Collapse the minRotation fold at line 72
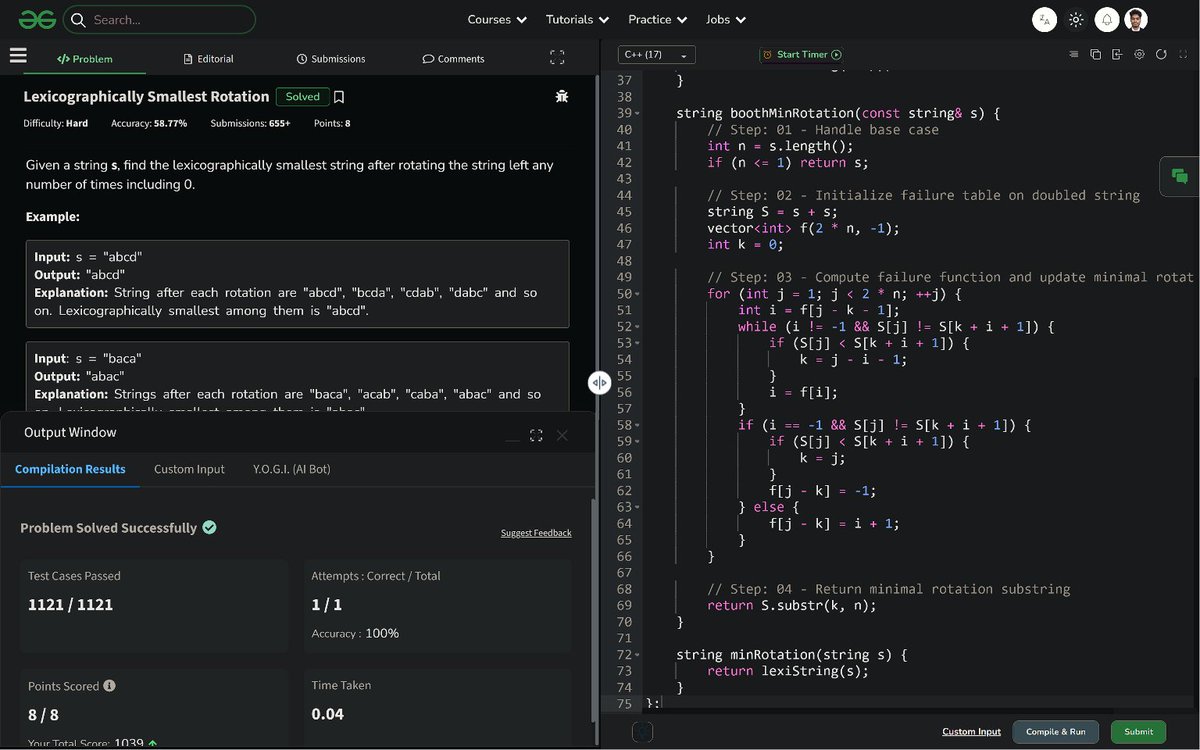Image resolution: width=1200 pixels, height=750 pixels. tap(637, 655)
